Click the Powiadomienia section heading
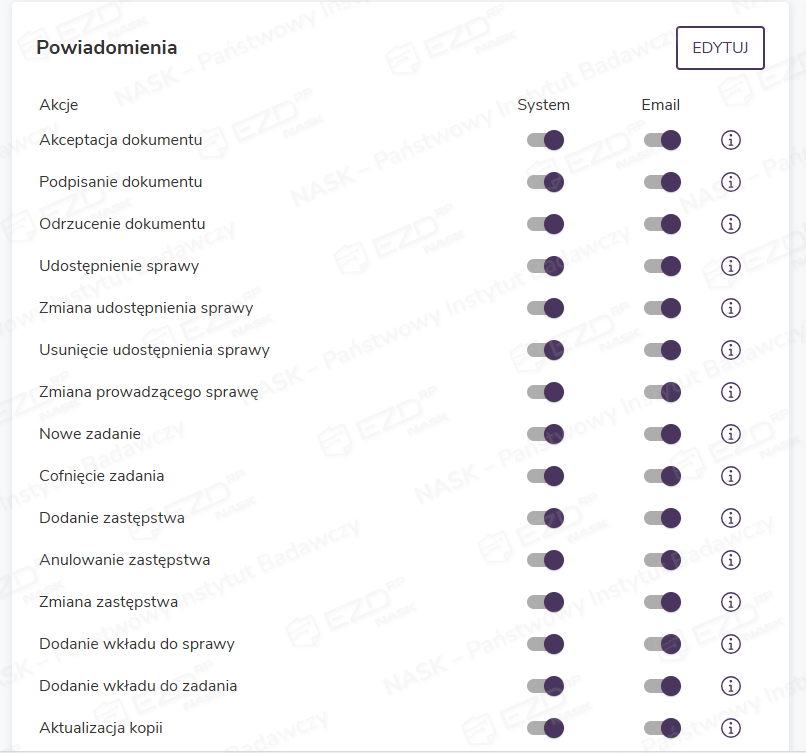 (107, 47)
